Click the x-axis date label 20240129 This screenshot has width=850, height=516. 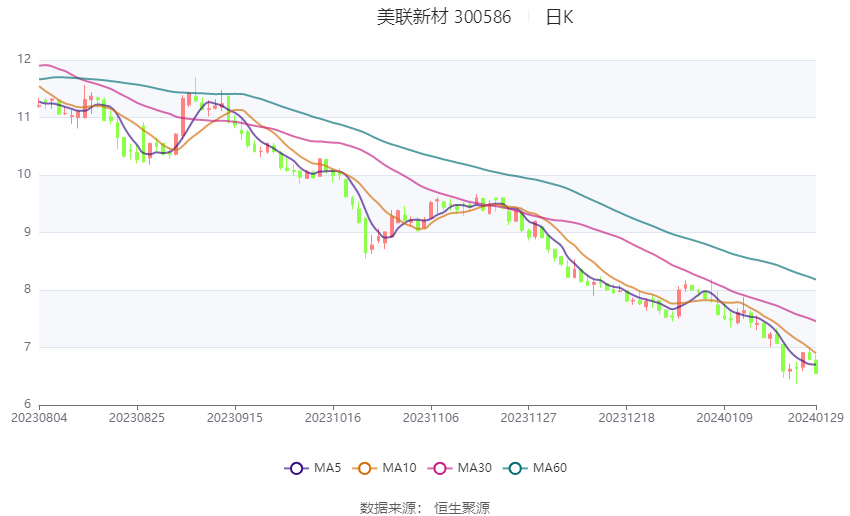816,418
